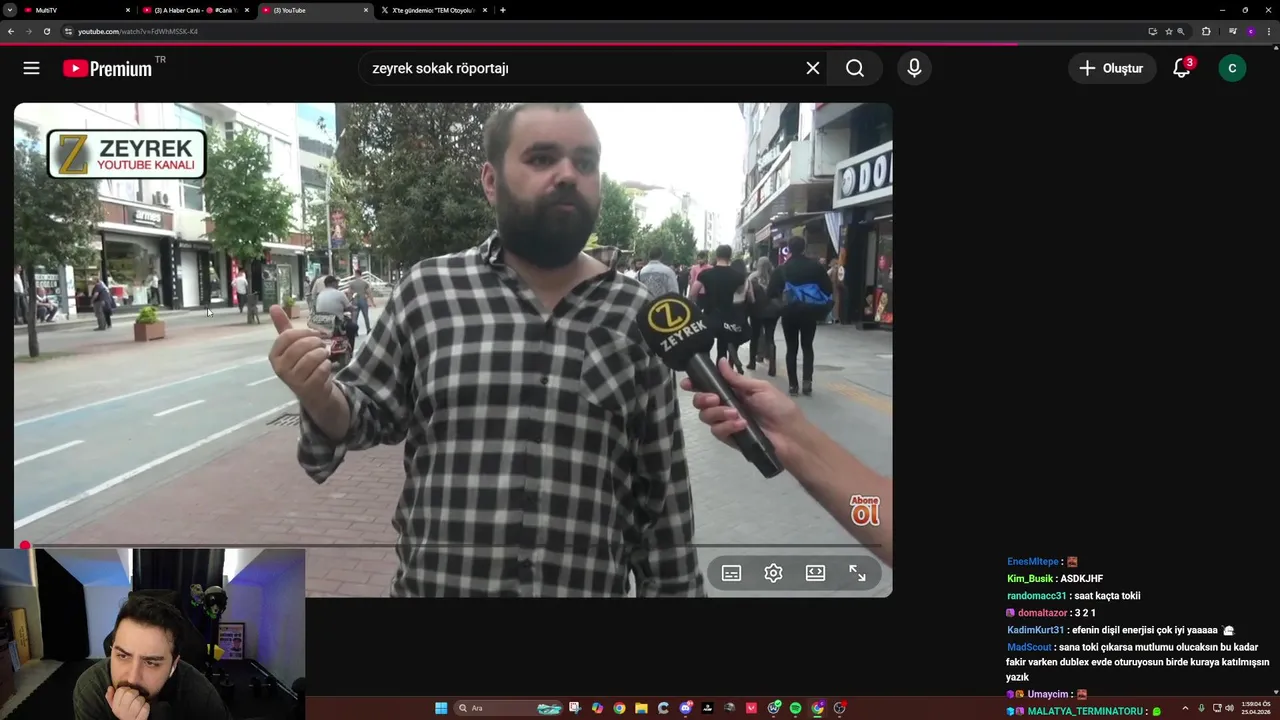Image resolution: width=1280 pixels, height=720 pixels.
Task: Open the YouTube guide hamburger menu
Action: (31, 68)
